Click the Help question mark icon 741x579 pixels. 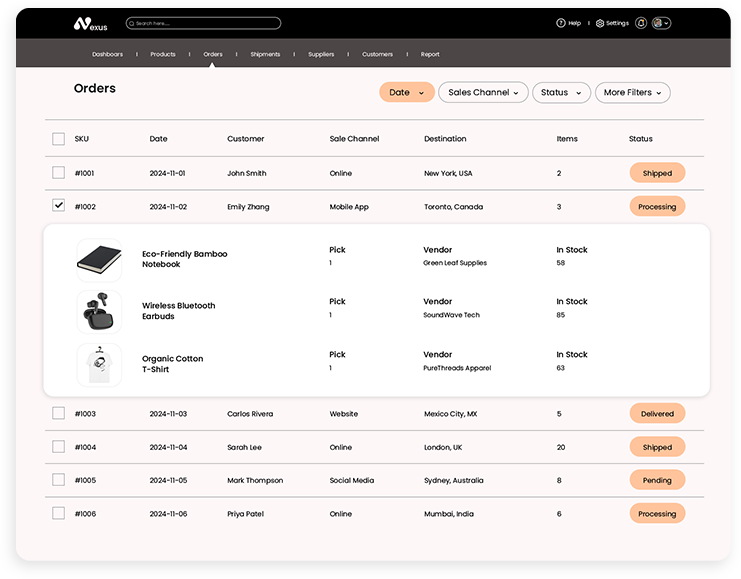tap(562, 23)
